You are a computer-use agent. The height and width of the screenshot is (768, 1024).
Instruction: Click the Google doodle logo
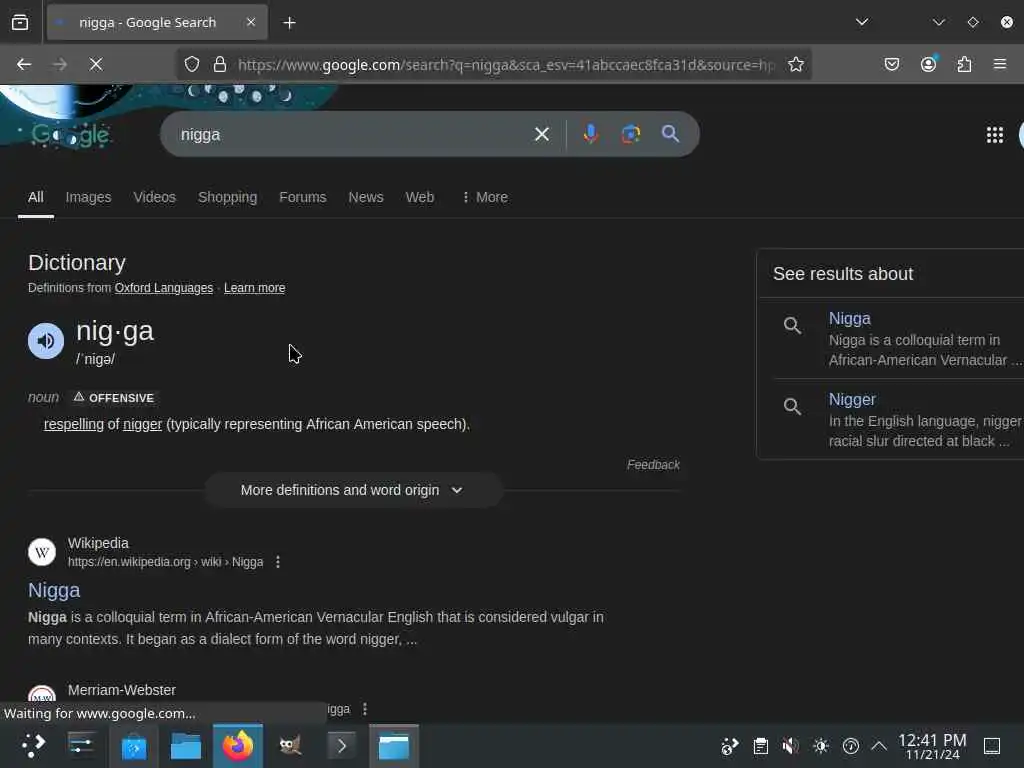(71, 135)
